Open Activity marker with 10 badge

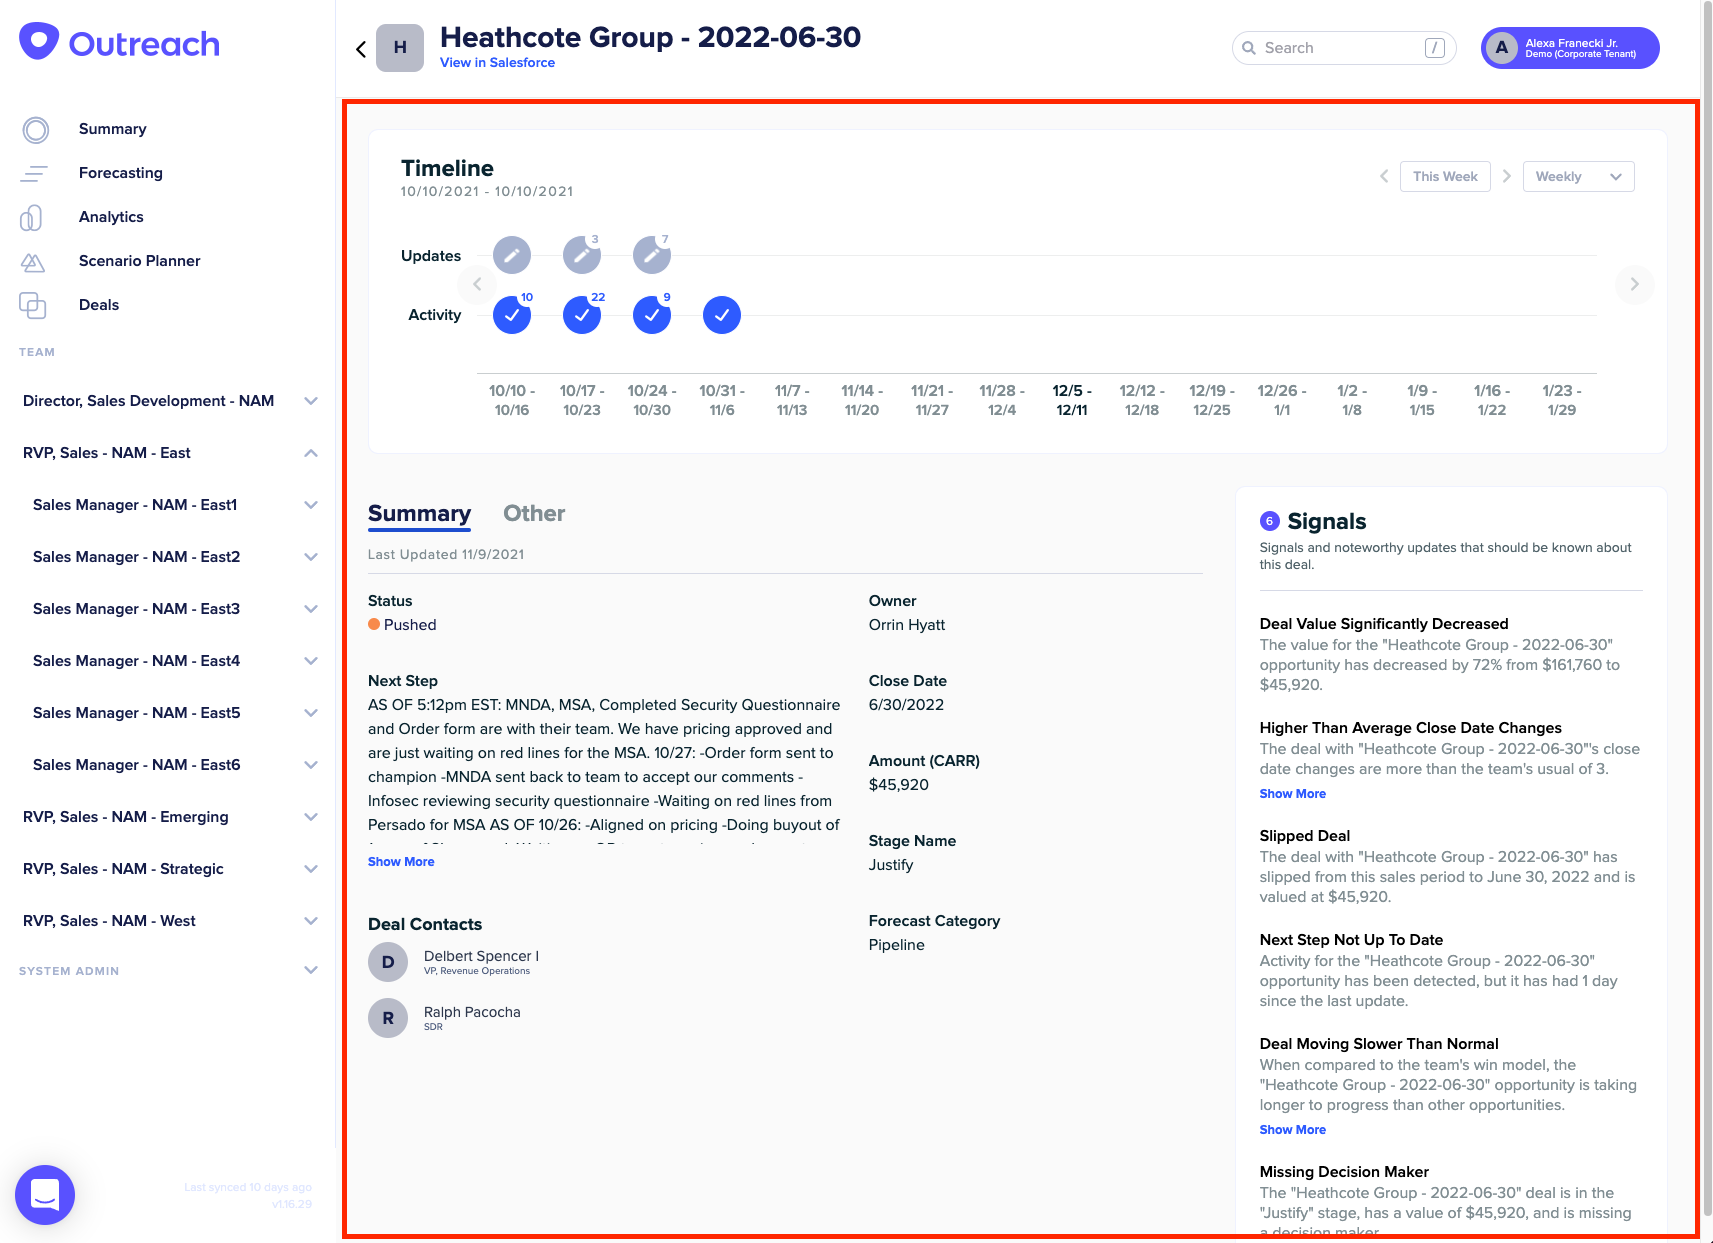[x=512, y=315]
